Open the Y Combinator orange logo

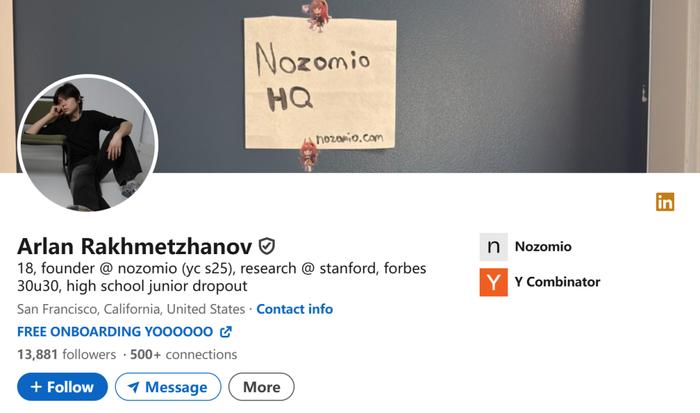[493, 282]
